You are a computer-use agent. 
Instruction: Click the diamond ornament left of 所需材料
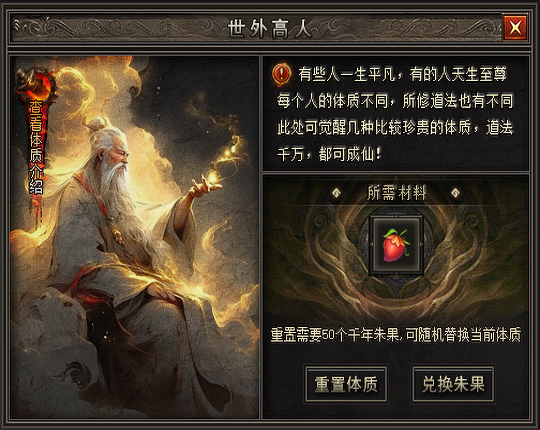pyautogui.click(x=336, y=193)
